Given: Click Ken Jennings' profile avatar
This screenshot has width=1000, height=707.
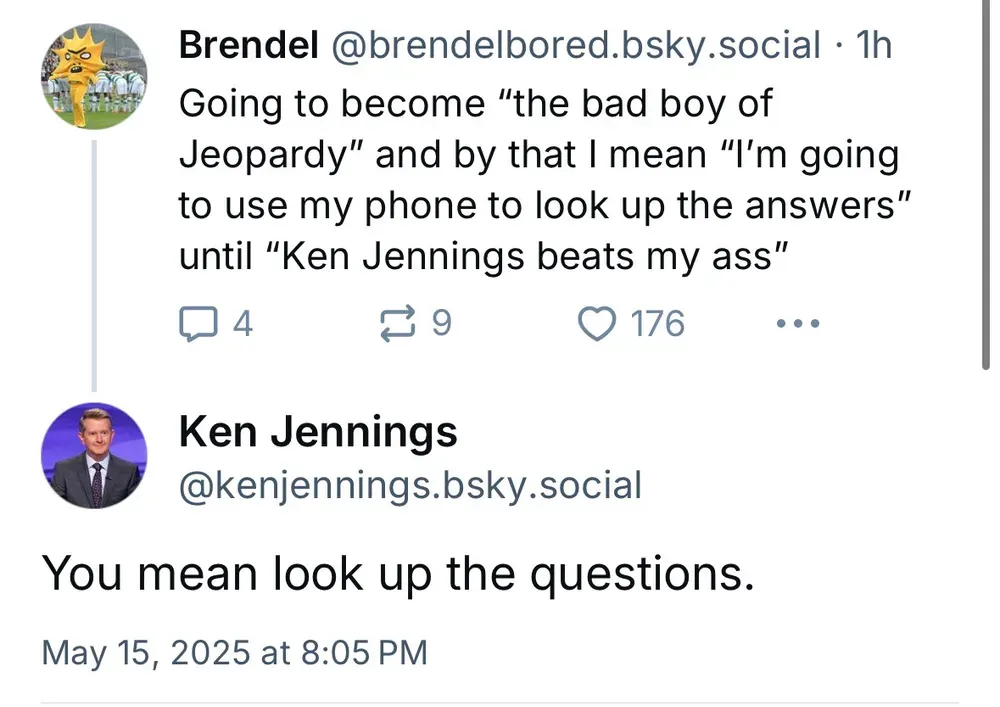Looking at the screenshot, I should [x=93, y=455].
